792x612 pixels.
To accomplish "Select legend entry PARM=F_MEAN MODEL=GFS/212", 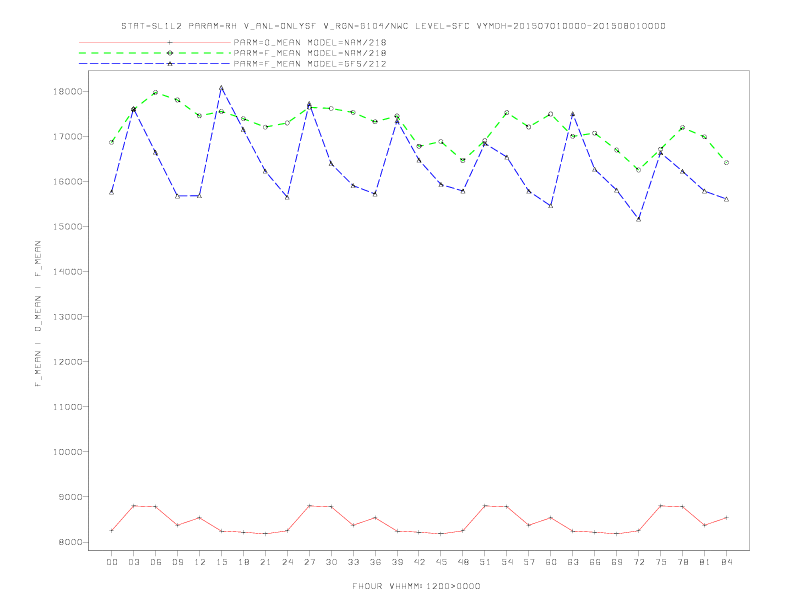I will (310, 64).
